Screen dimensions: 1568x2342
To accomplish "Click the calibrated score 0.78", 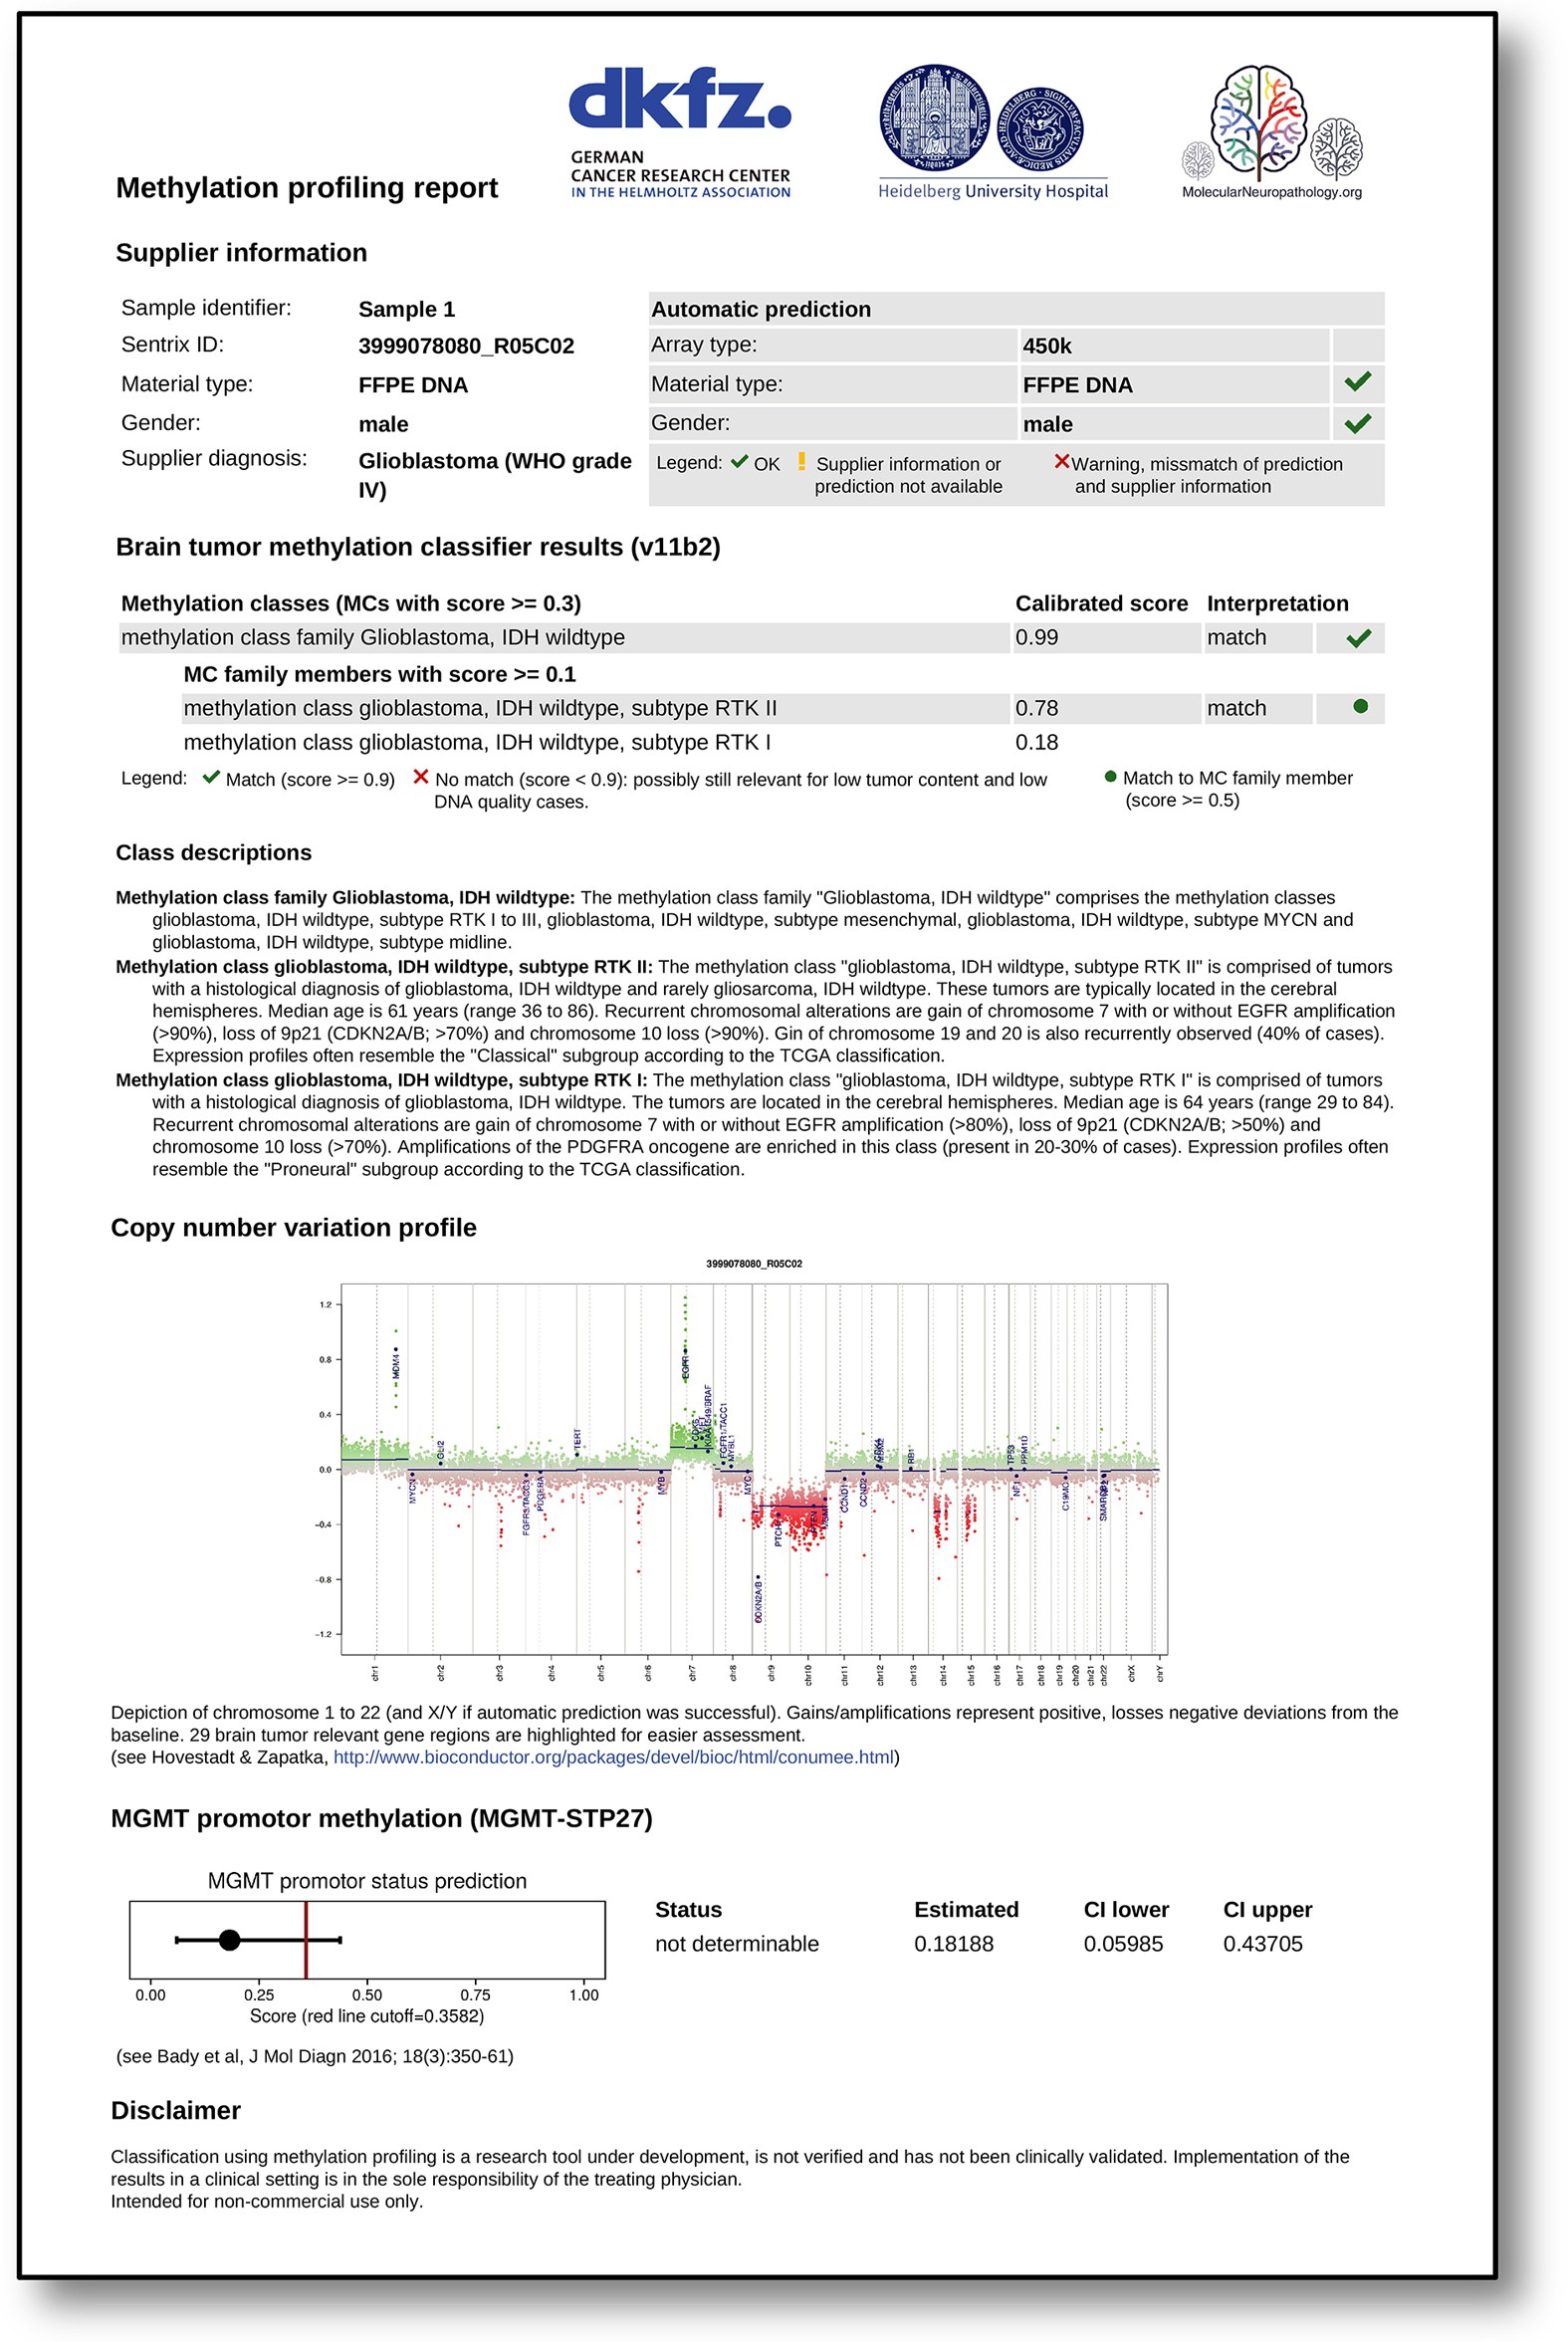I will pos(1036,708).
